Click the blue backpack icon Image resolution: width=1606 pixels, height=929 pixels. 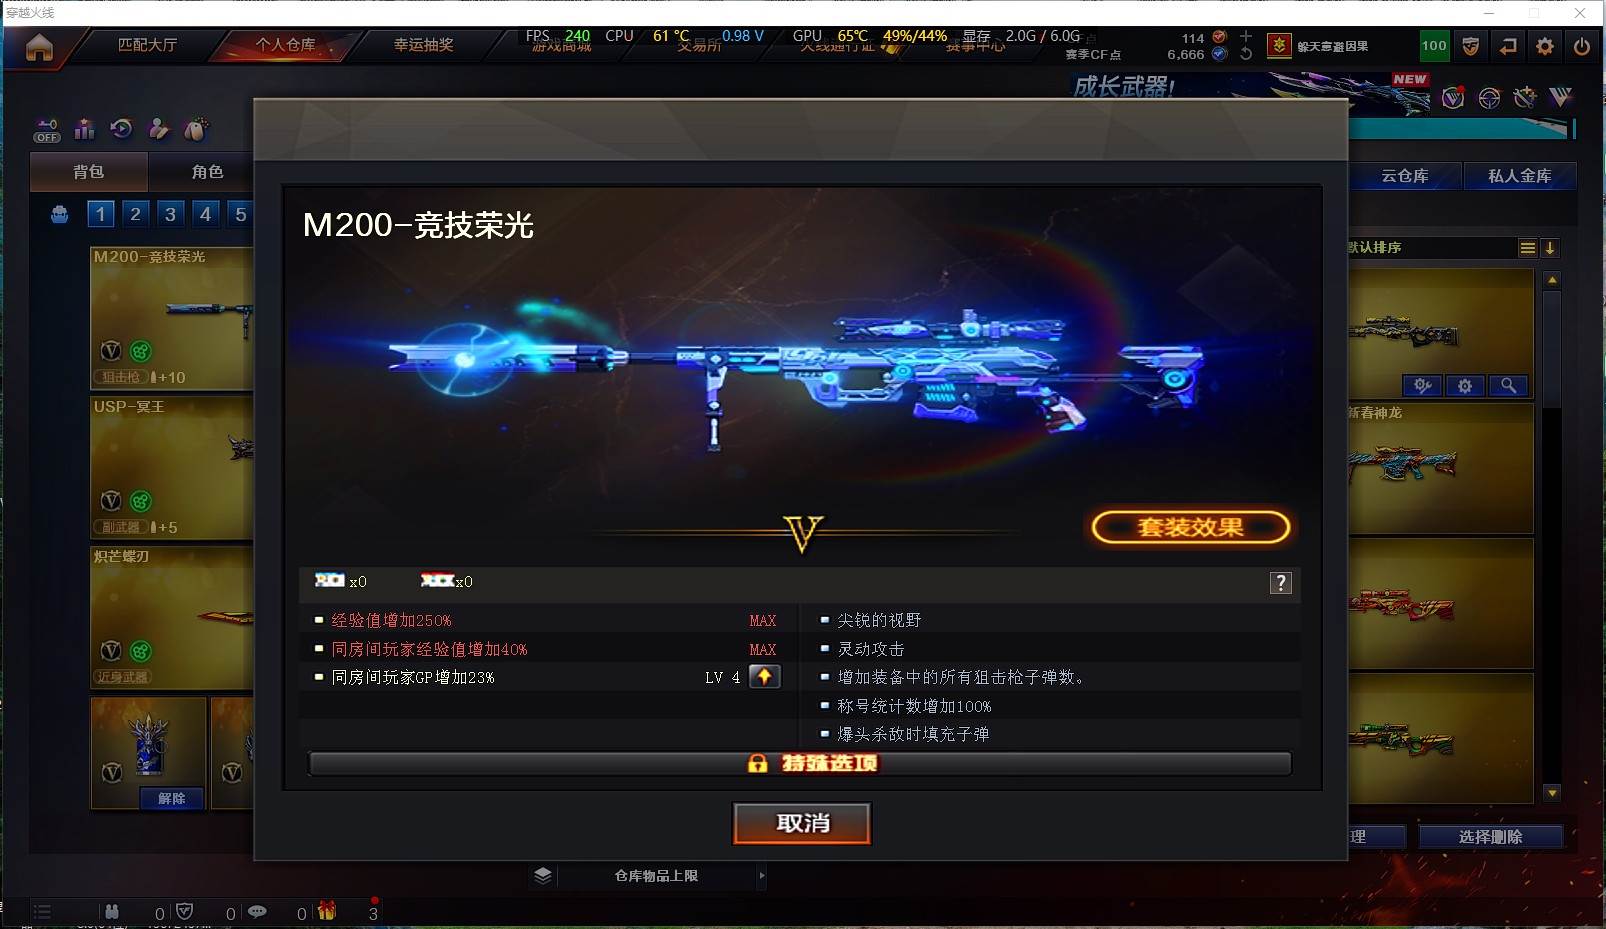tap(60, 214)
